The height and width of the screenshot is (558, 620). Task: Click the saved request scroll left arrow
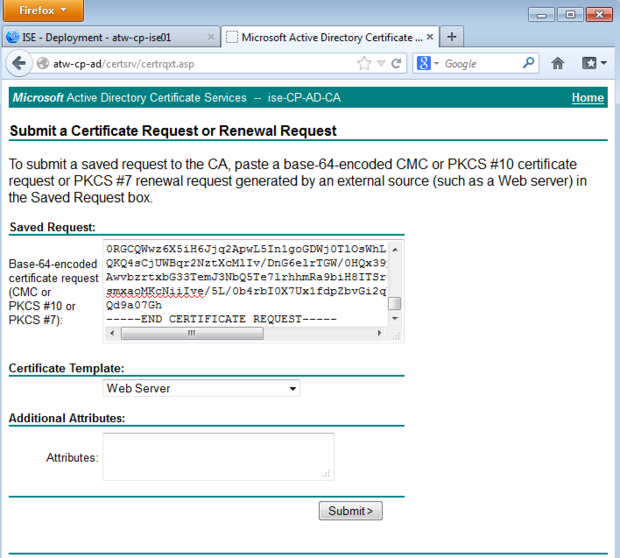coord(112,333)
